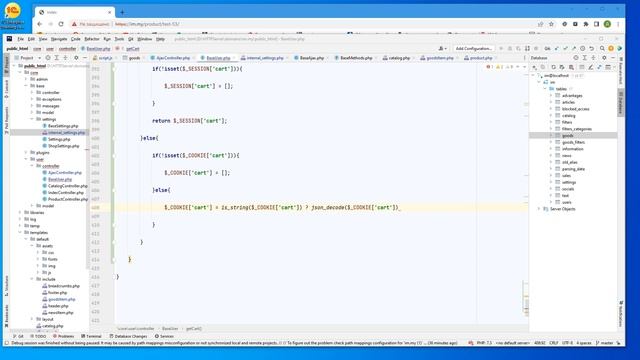Screen dimensions: 640x360
Task: Click the UTF-8 encoding in status bar
Action: (567, 343)
